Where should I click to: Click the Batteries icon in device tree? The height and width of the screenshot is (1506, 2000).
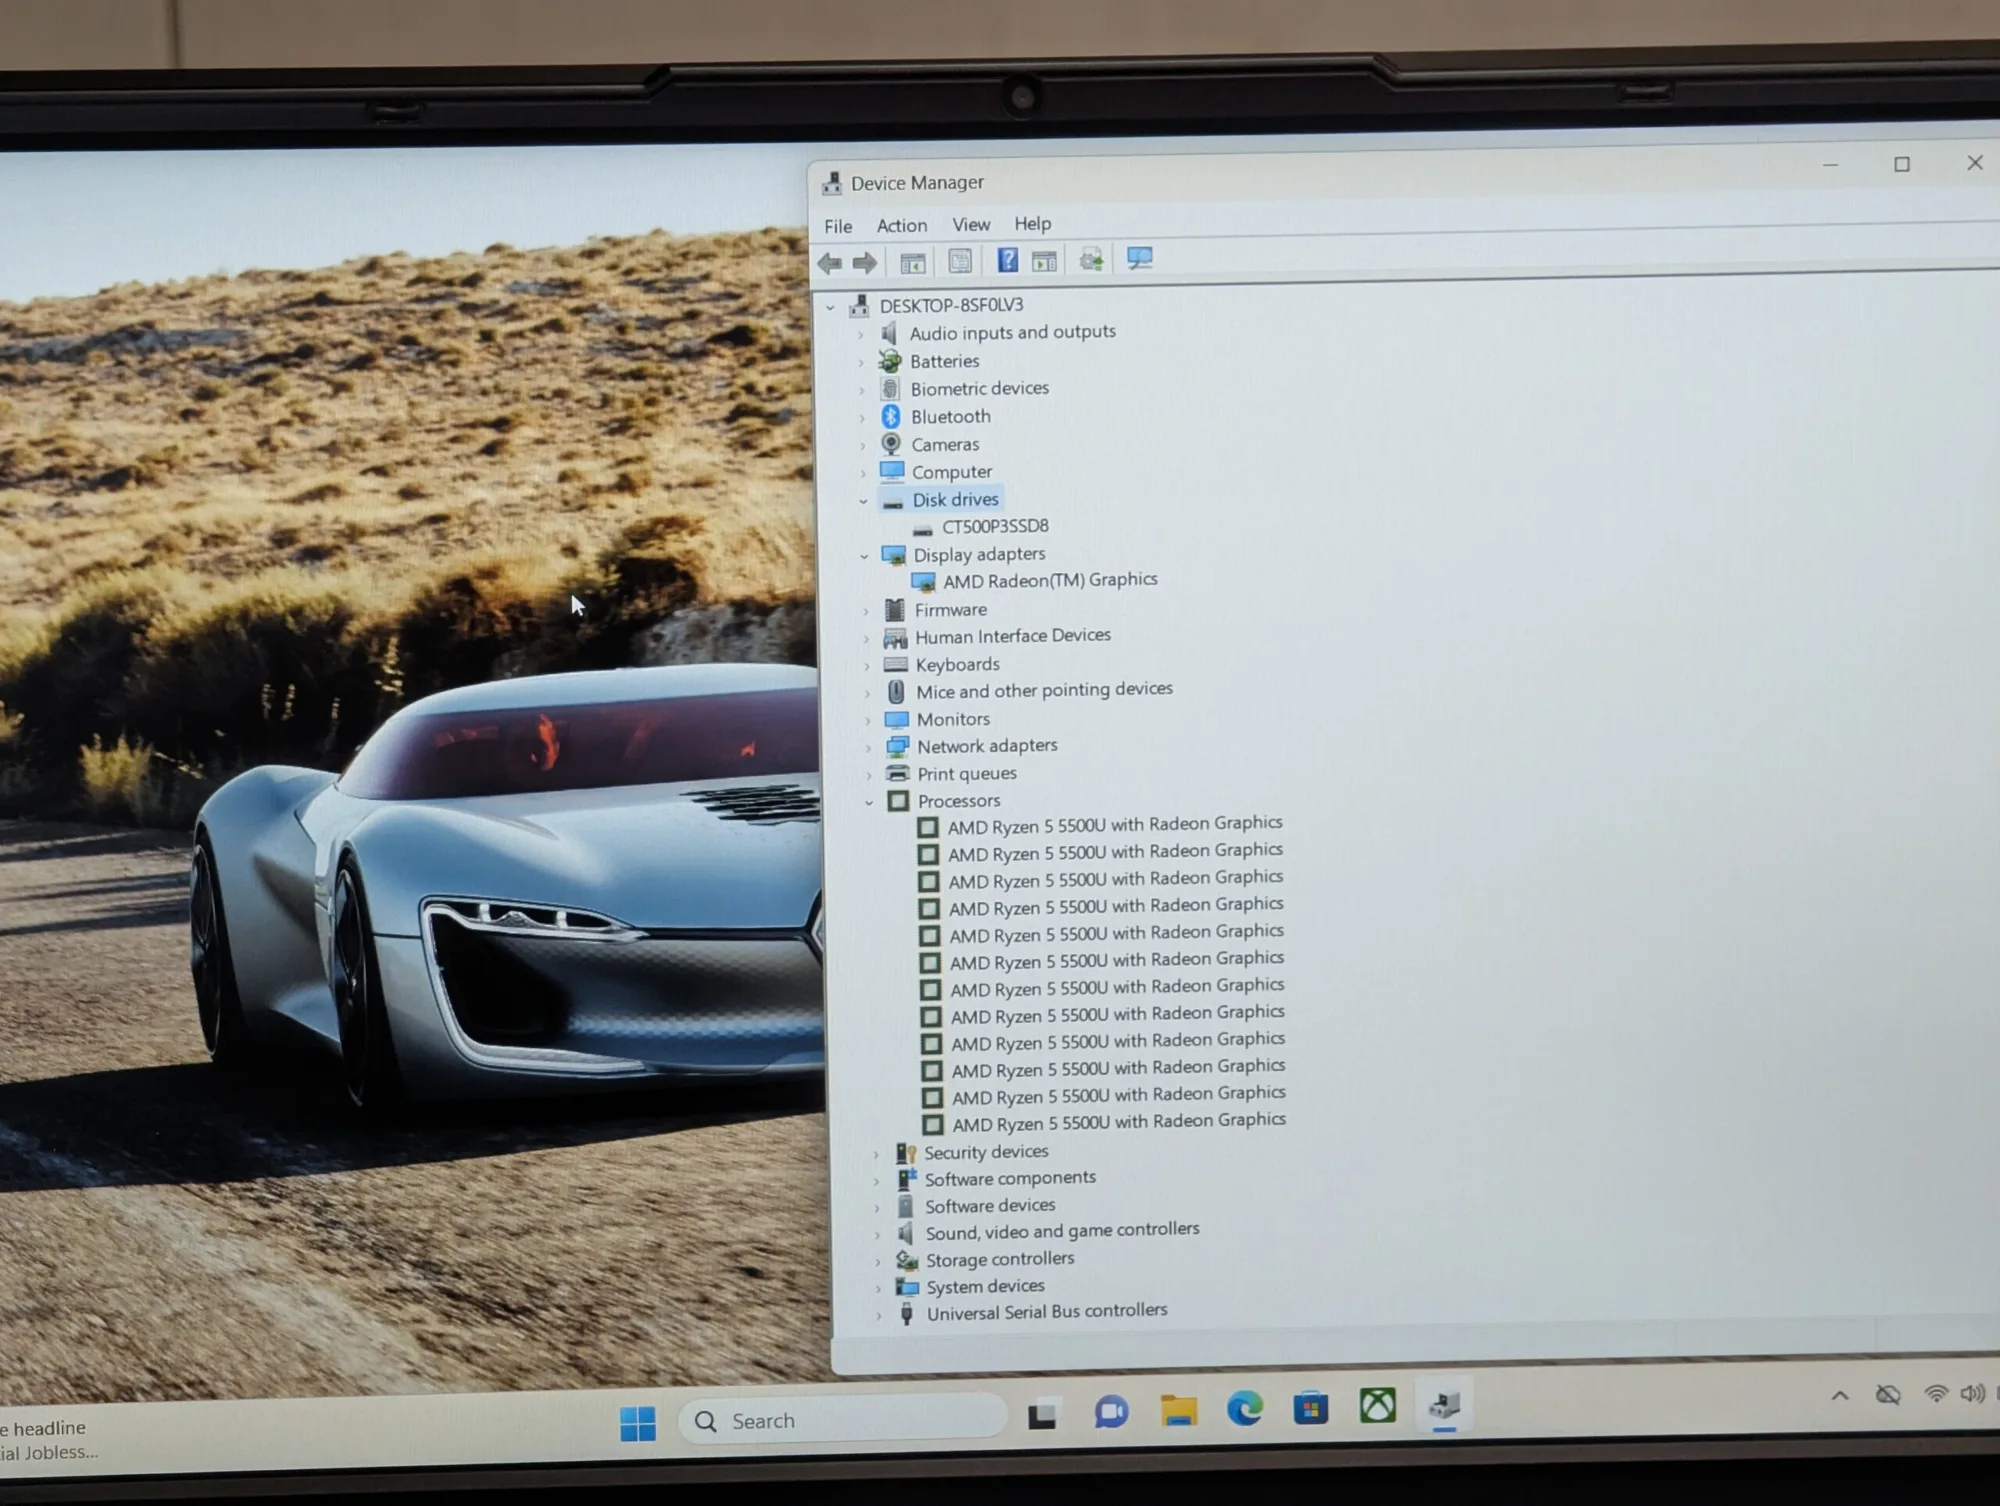pyautogui.click(x=889, y=361)
